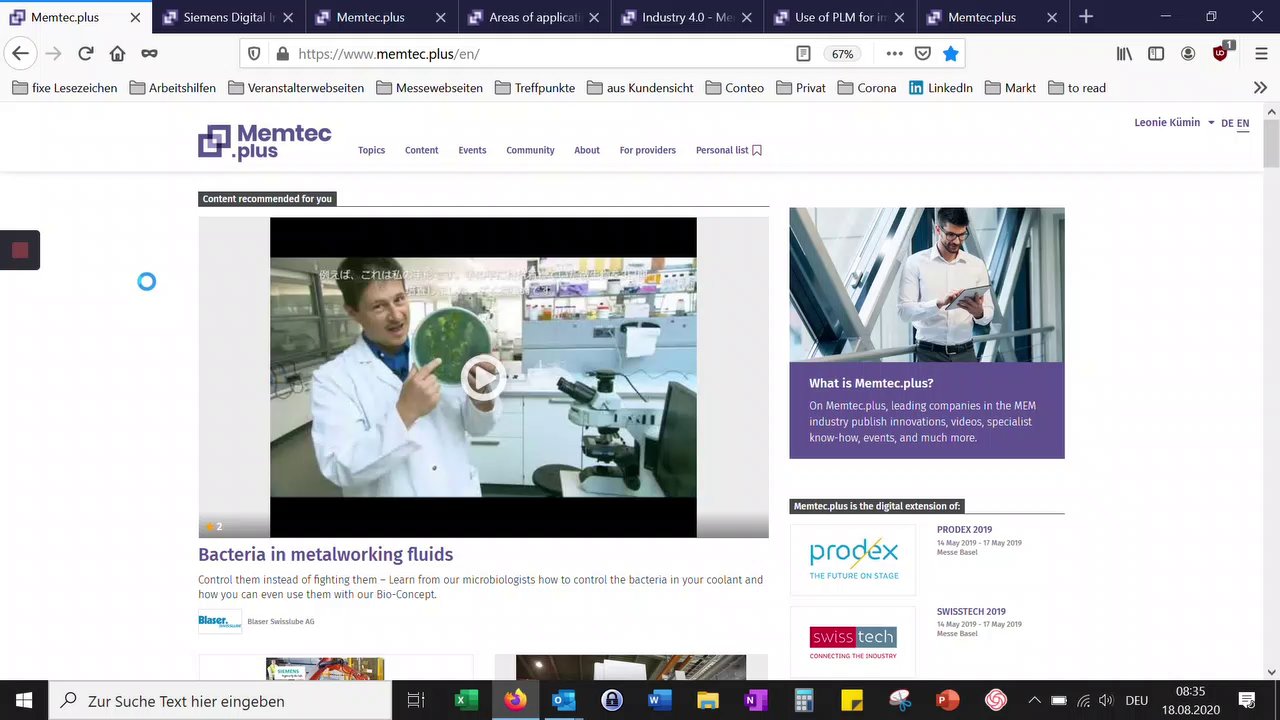The image size is (1280, 720).
Task: Open Excel from the taskbar
Action: tap(466, 701)
